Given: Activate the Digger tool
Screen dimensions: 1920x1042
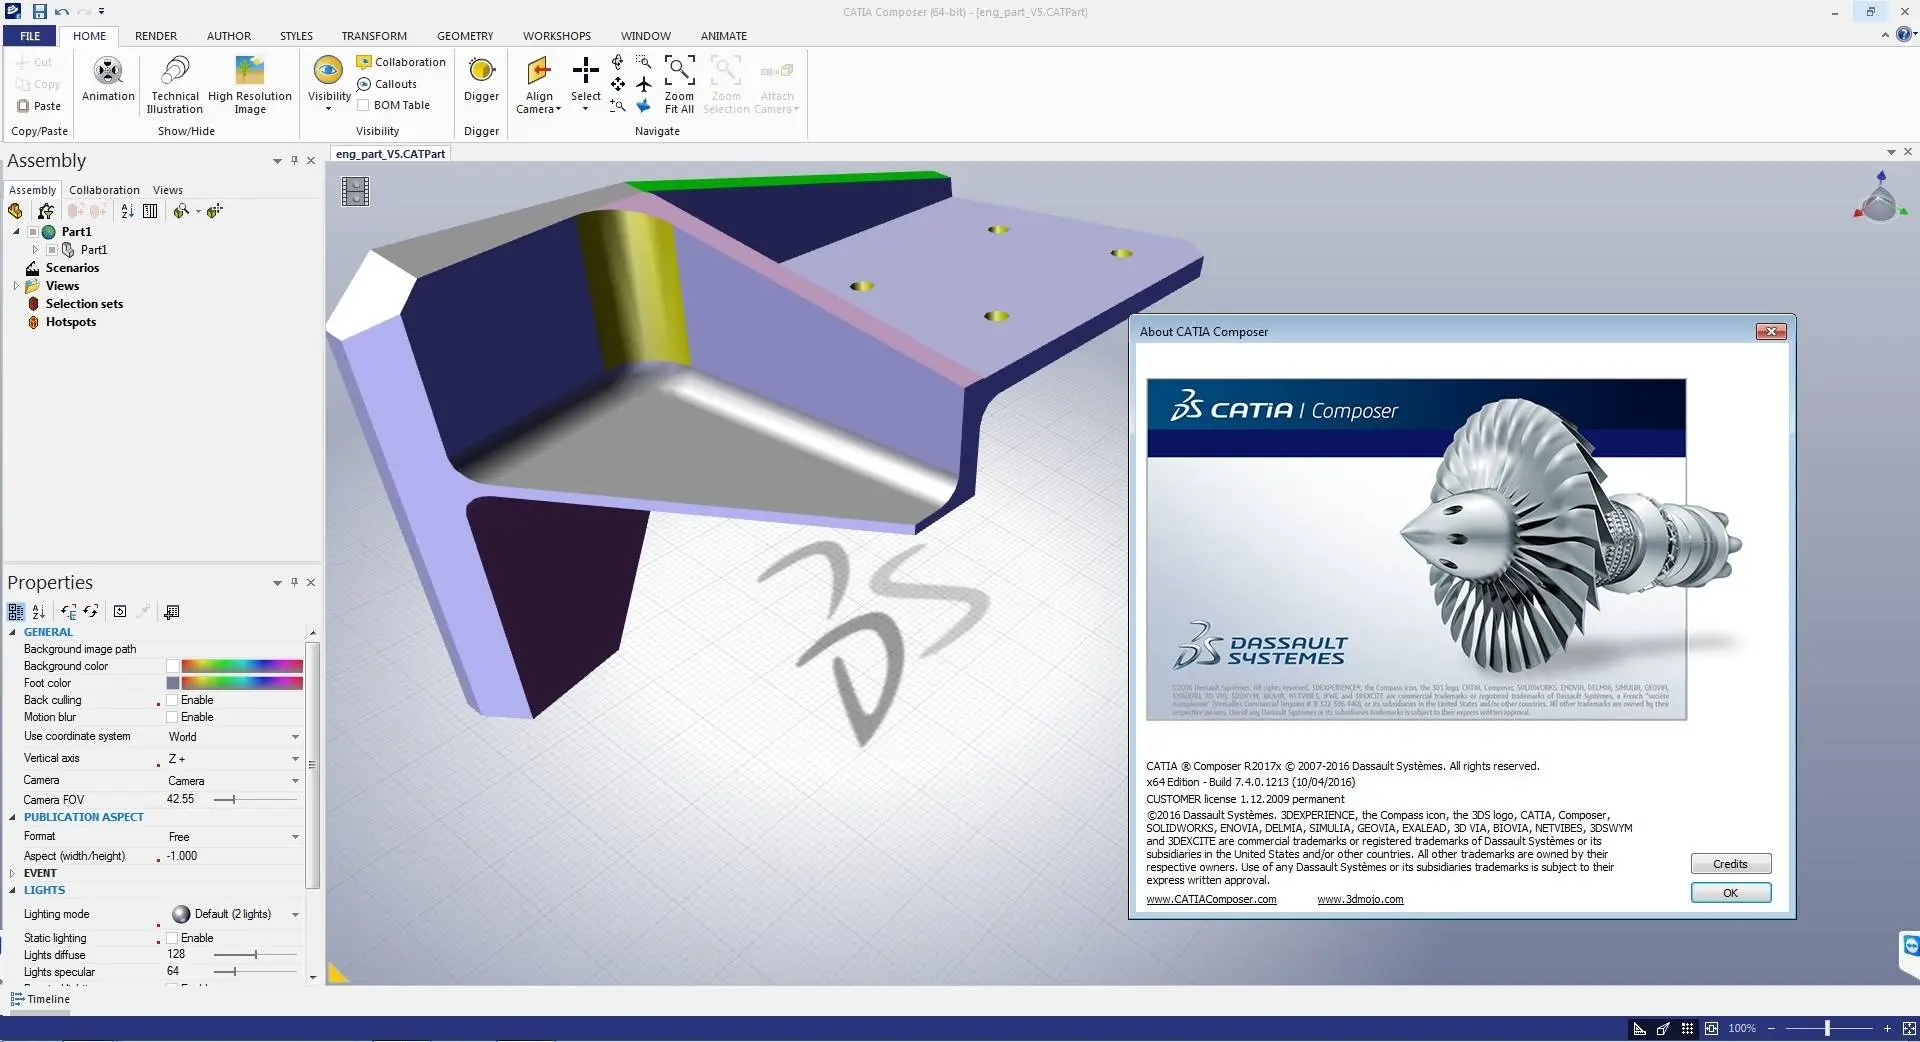Looking at the screenshot, I should coord(481,79).
